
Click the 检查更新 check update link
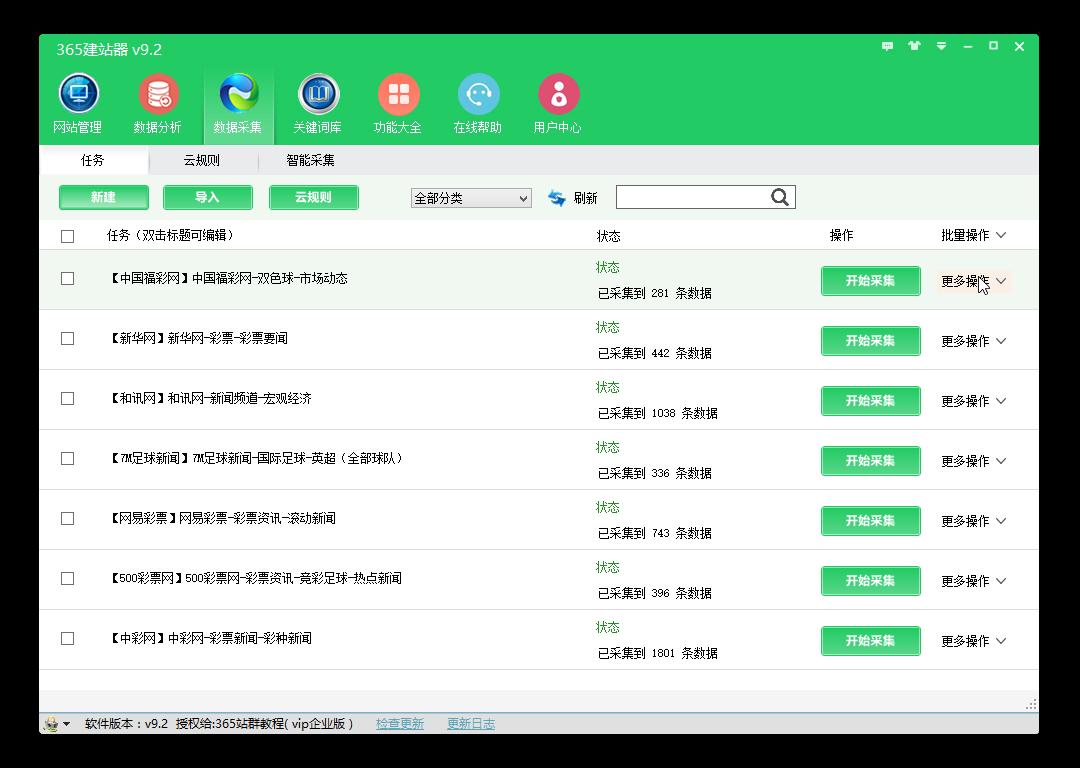click(x=400, y=724)
